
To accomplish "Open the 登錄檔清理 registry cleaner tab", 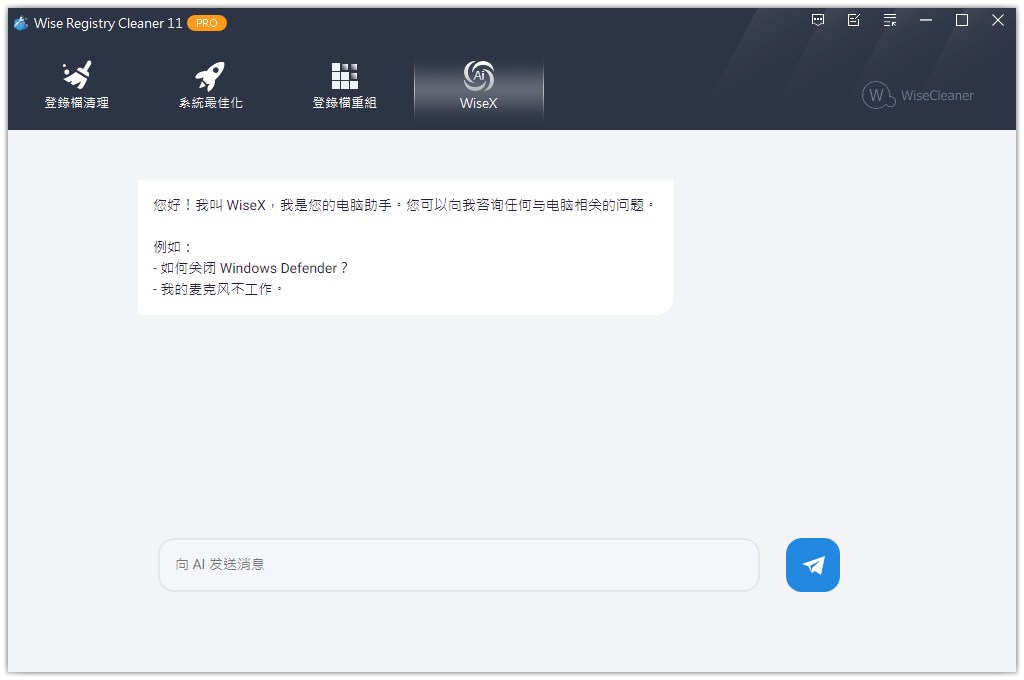I will pyautogui.click(x=77, y=85).
